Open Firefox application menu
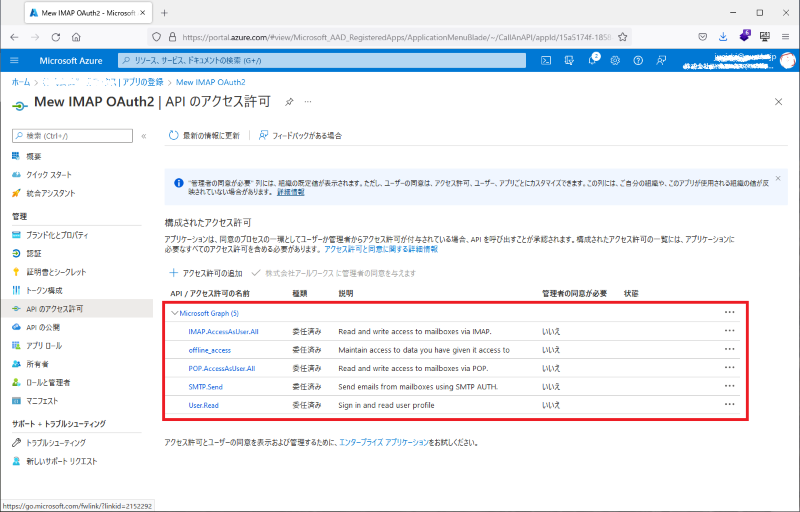 (x=785, y=37)
